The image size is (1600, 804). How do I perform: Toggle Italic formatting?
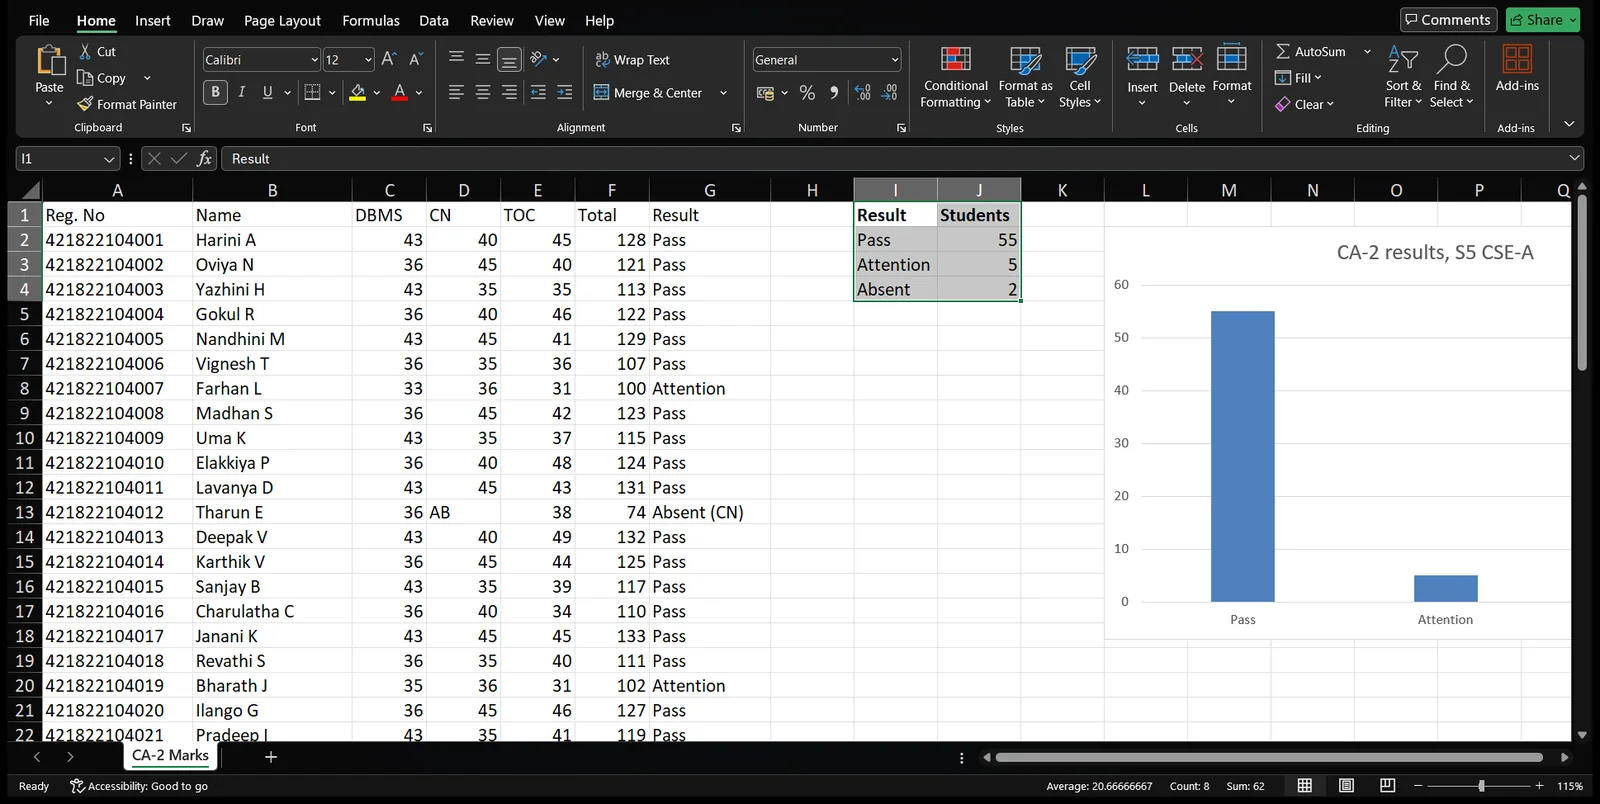click(241, 93)
